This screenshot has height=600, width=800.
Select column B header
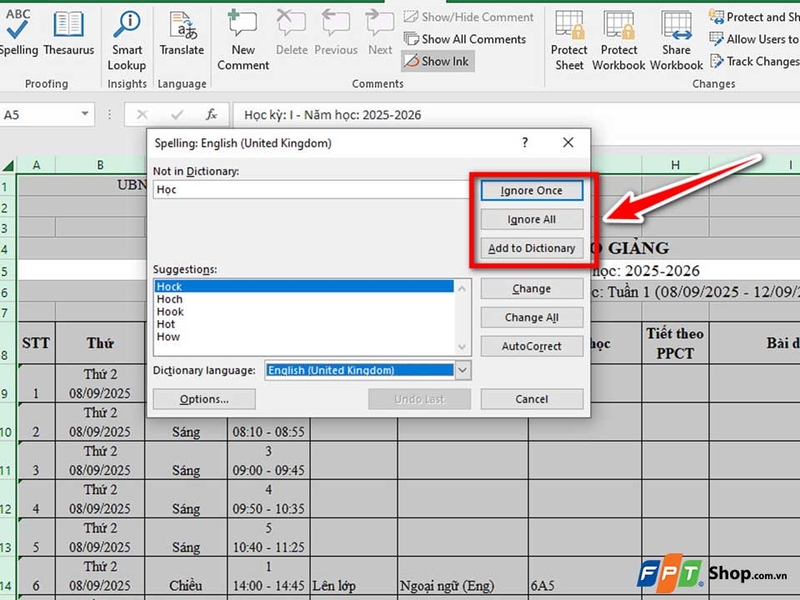(101, 165)
